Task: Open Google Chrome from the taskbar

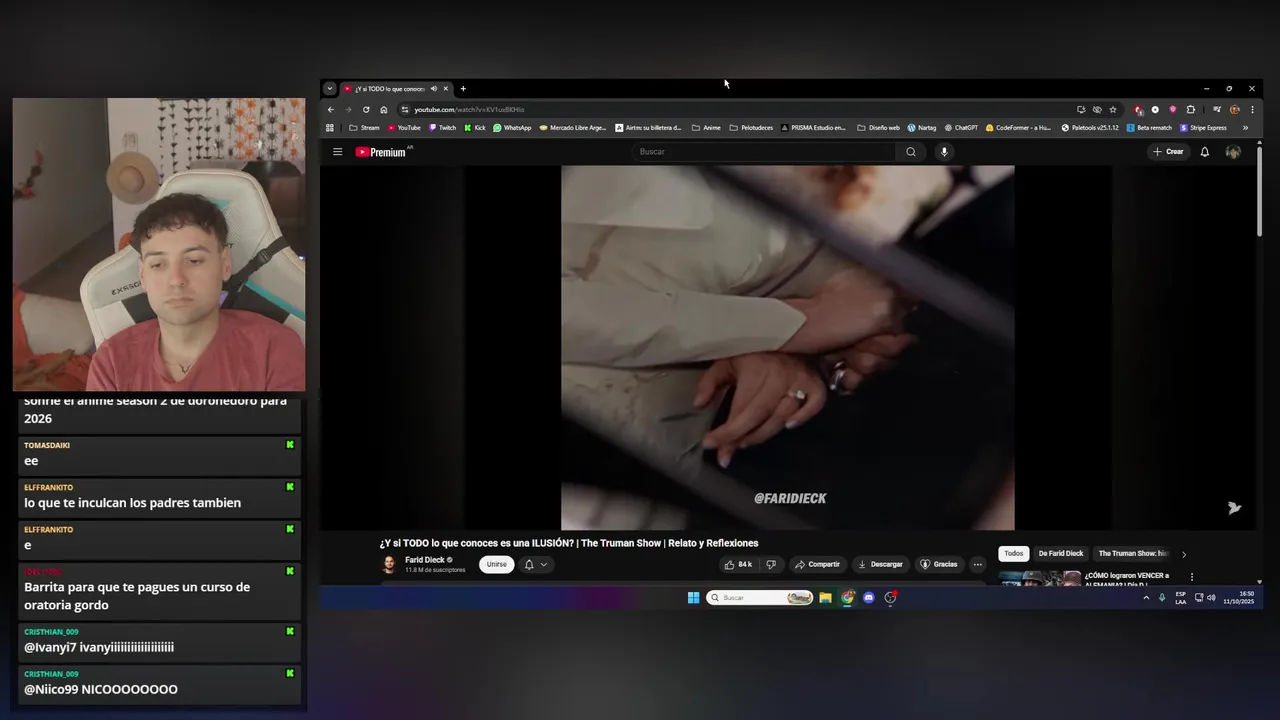Action: 847,598
